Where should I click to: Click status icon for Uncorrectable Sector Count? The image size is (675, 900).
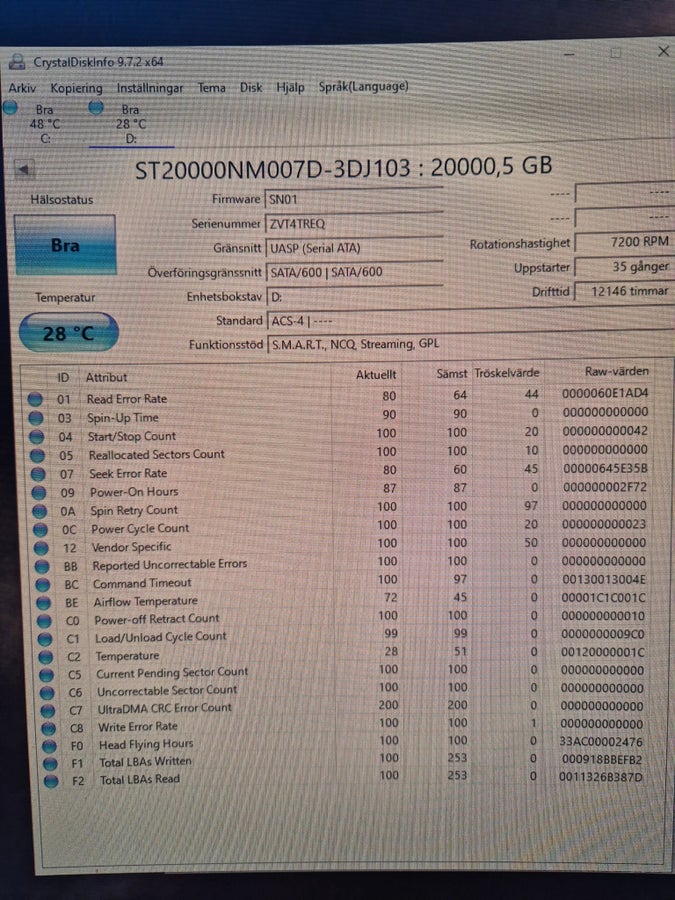(47, 693)
